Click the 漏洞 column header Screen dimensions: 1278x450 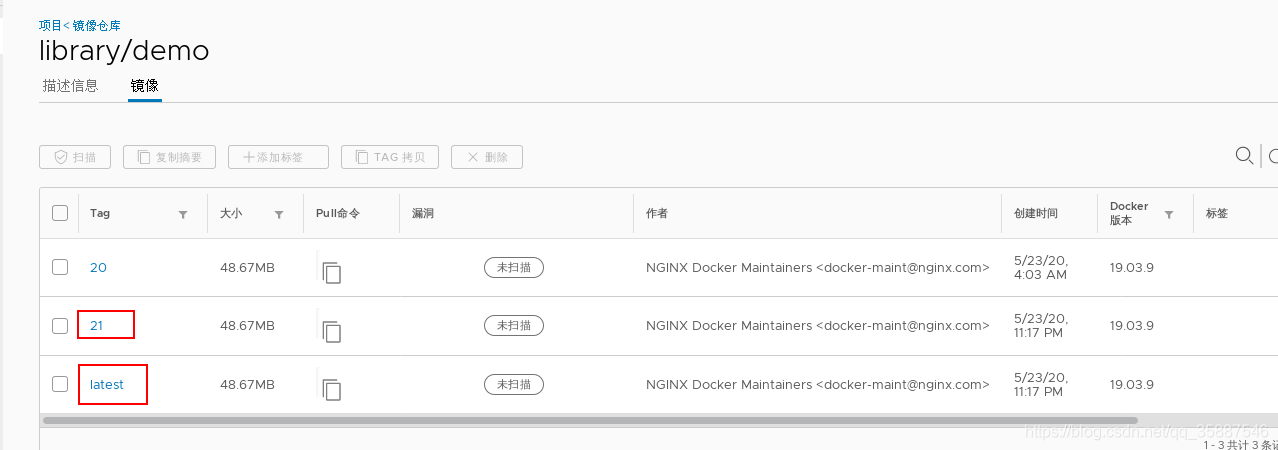pyautogui.click(x=423, y=214)
